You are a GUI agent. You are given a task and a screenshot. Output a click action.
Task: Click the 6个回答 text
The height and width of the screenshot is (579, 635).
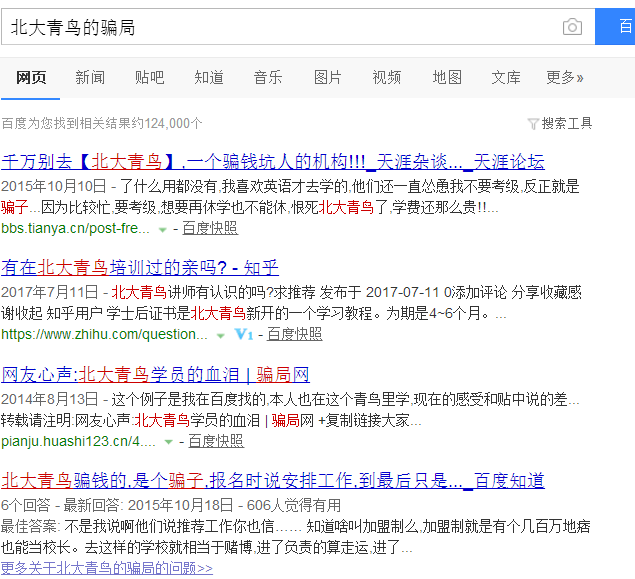(x=26, y=505)
